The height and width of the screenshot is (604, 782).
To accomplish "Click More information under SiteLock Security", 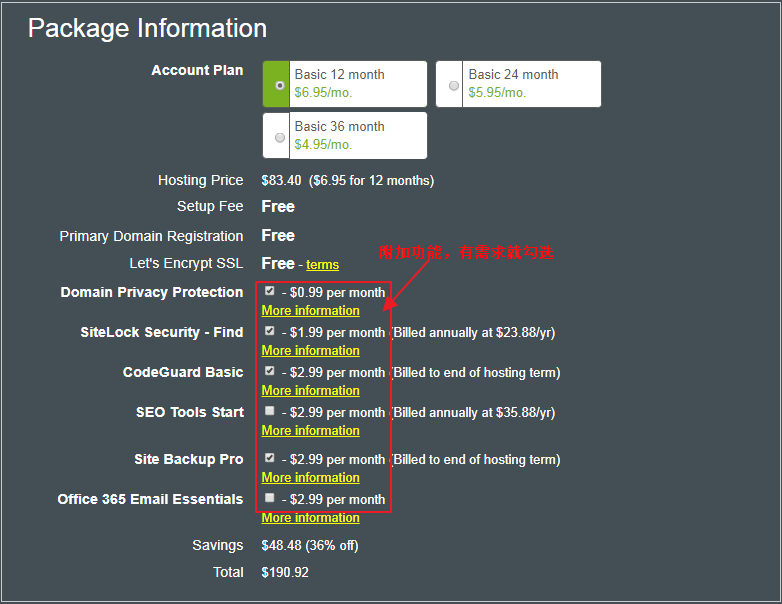I will click(x=310, y=351).
